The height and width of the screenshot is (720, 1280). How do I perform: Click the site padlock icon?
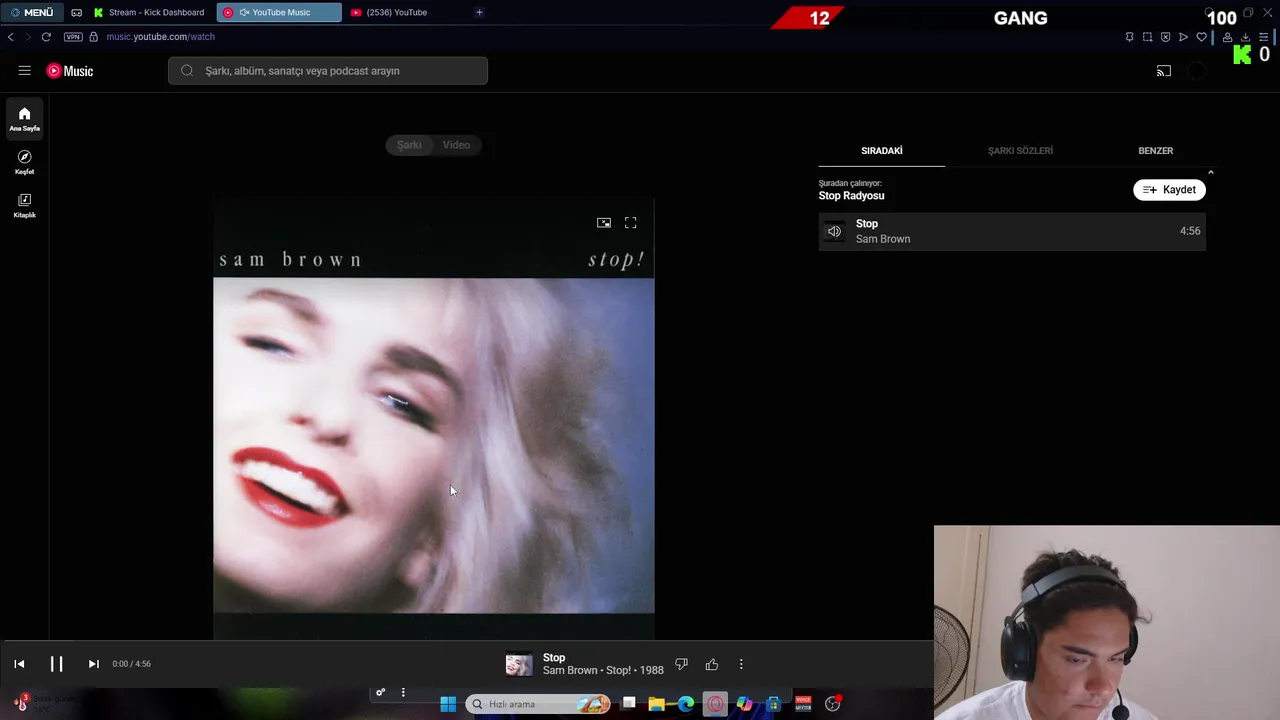94,37
